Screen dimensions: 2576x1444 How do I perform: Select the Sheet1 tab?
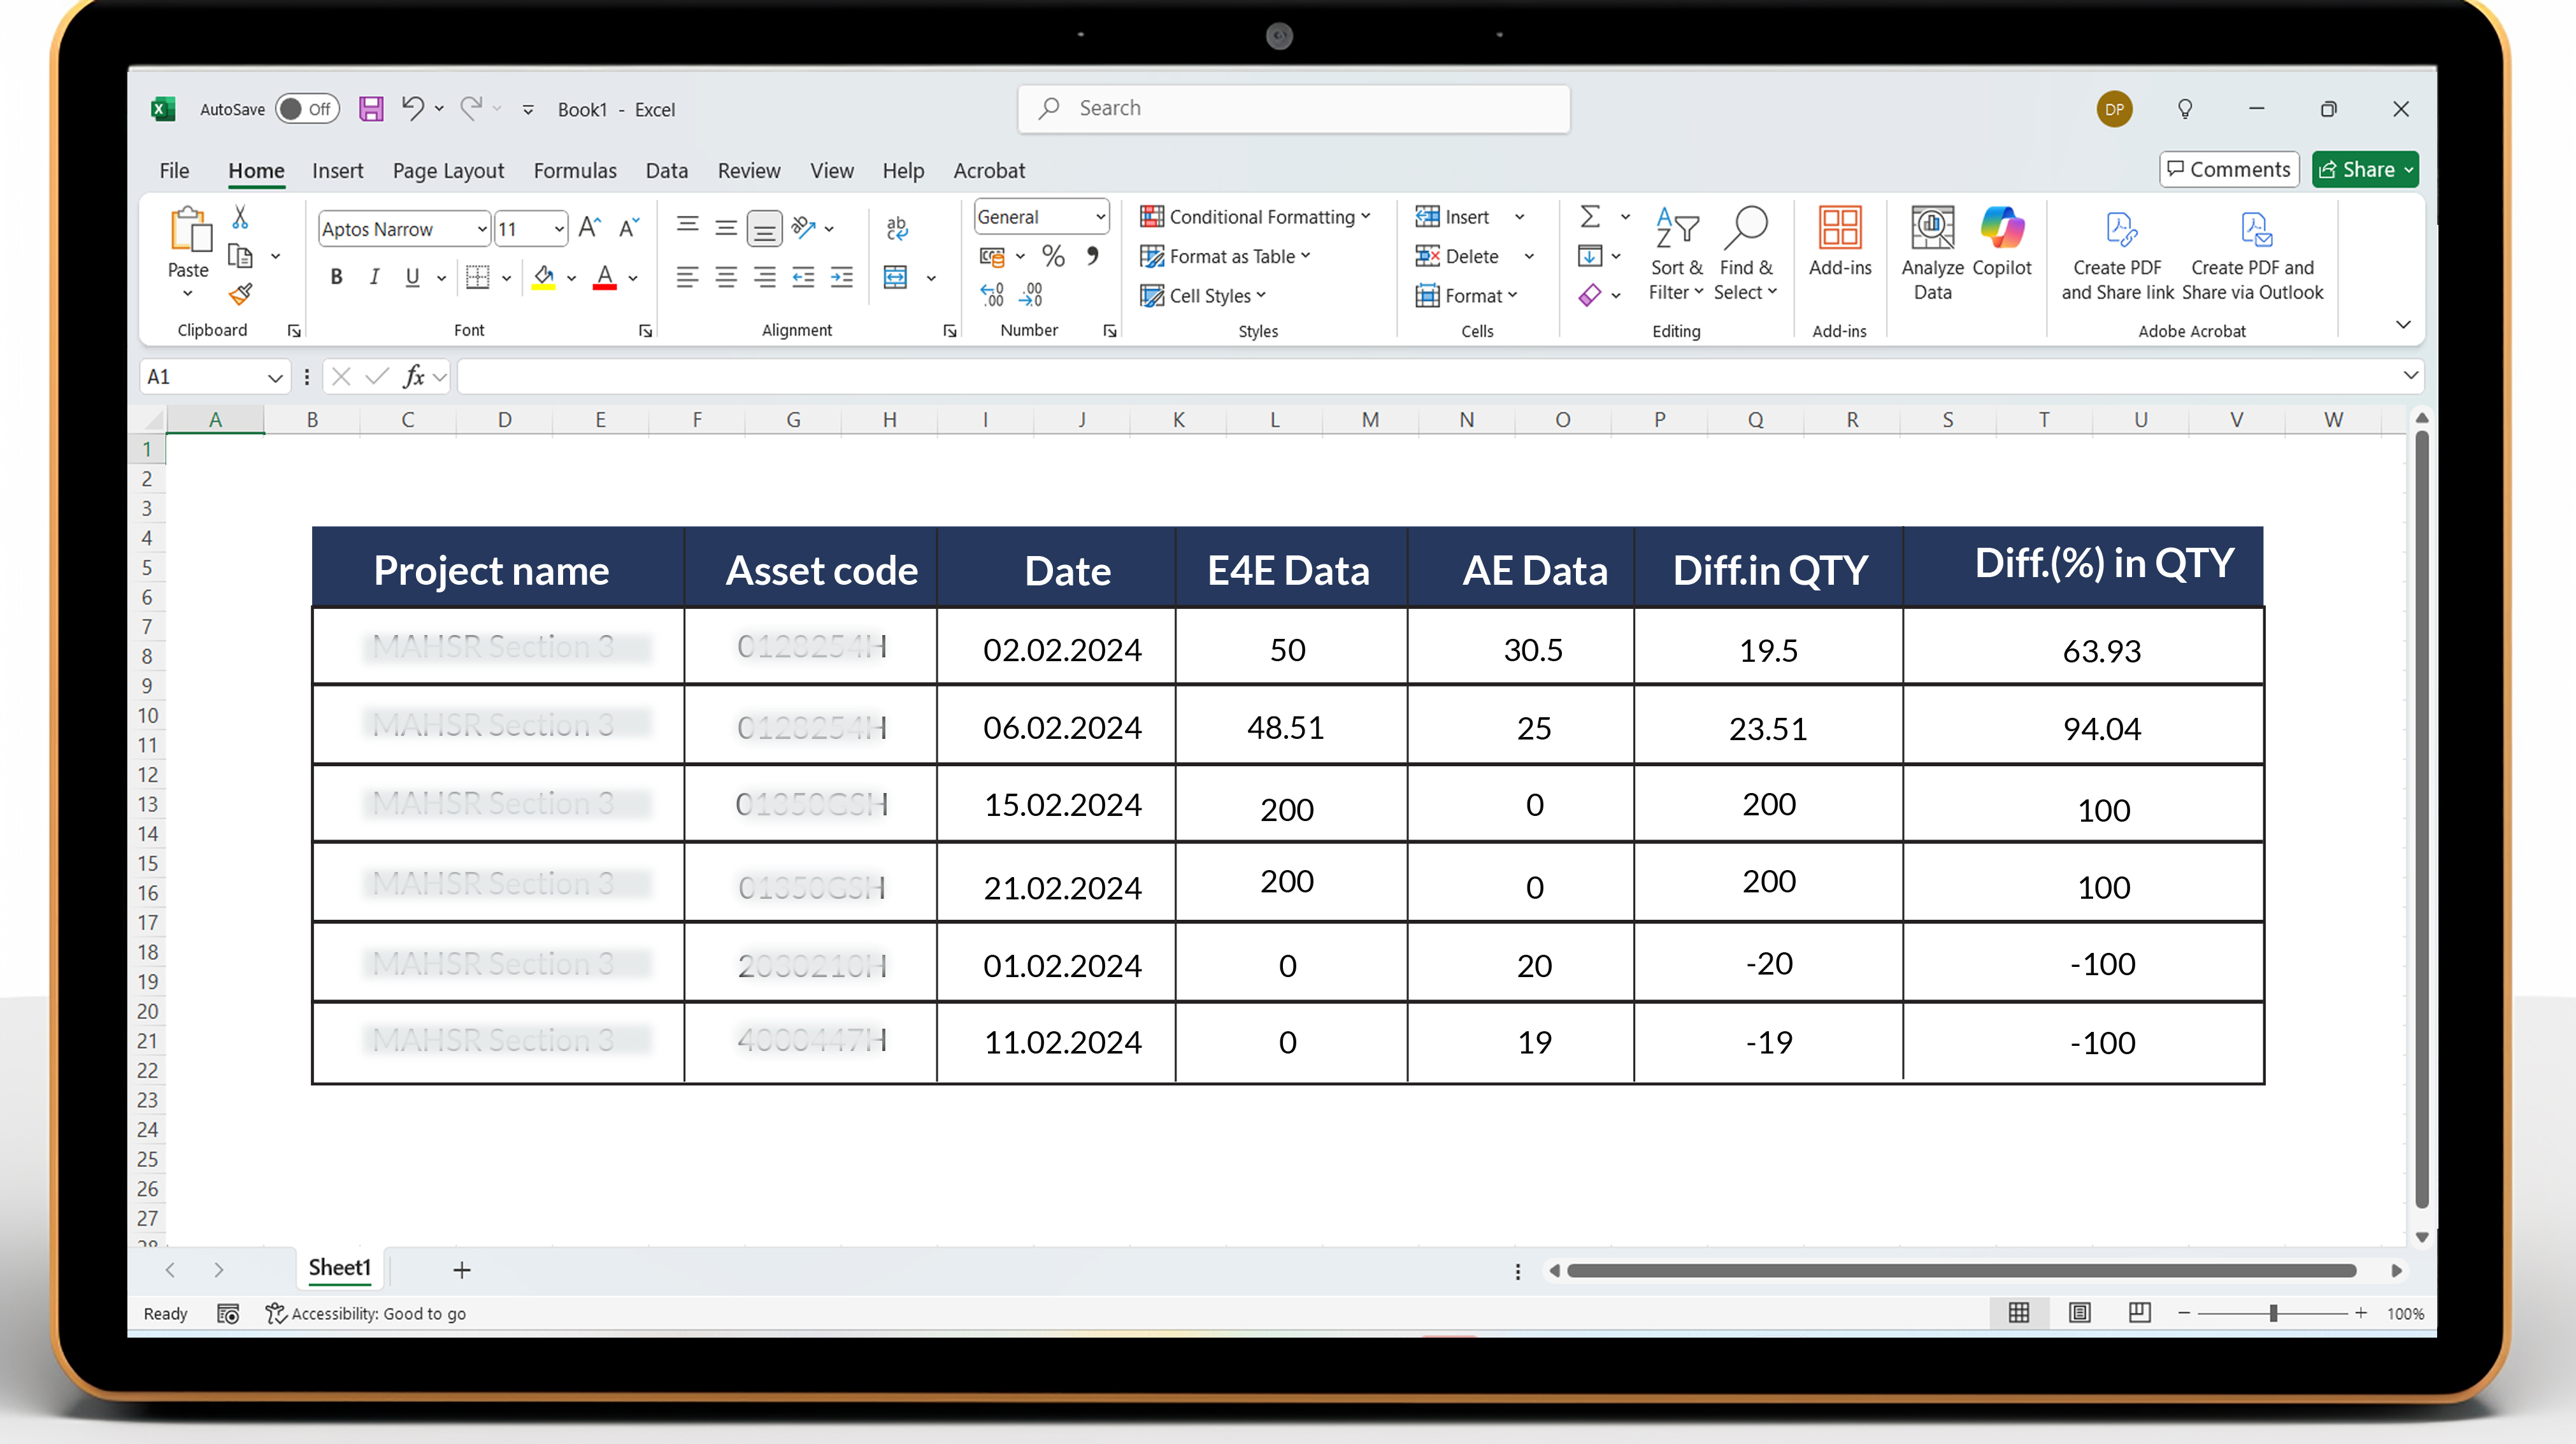(x=339, y=1268)
